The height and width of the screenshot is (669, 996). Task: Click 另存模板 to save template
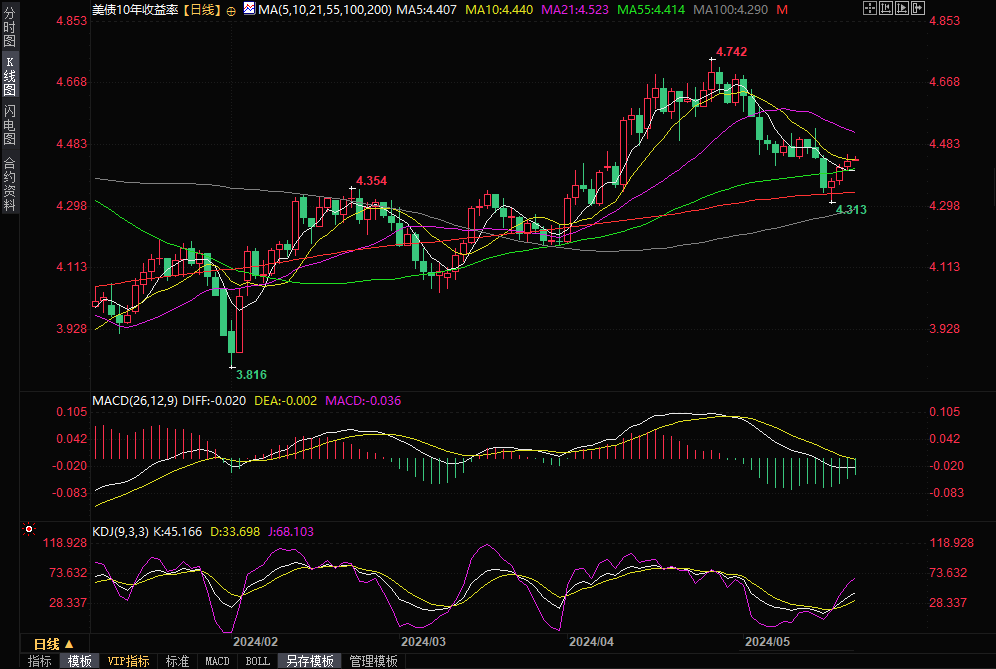coord(310,661)
